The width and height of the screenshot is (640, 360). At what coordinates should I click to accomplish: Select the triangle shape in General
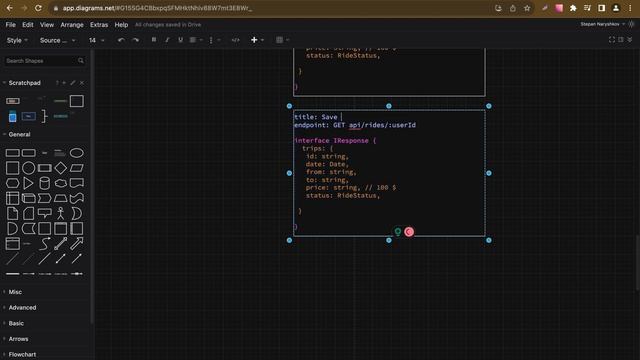[28, 183]
